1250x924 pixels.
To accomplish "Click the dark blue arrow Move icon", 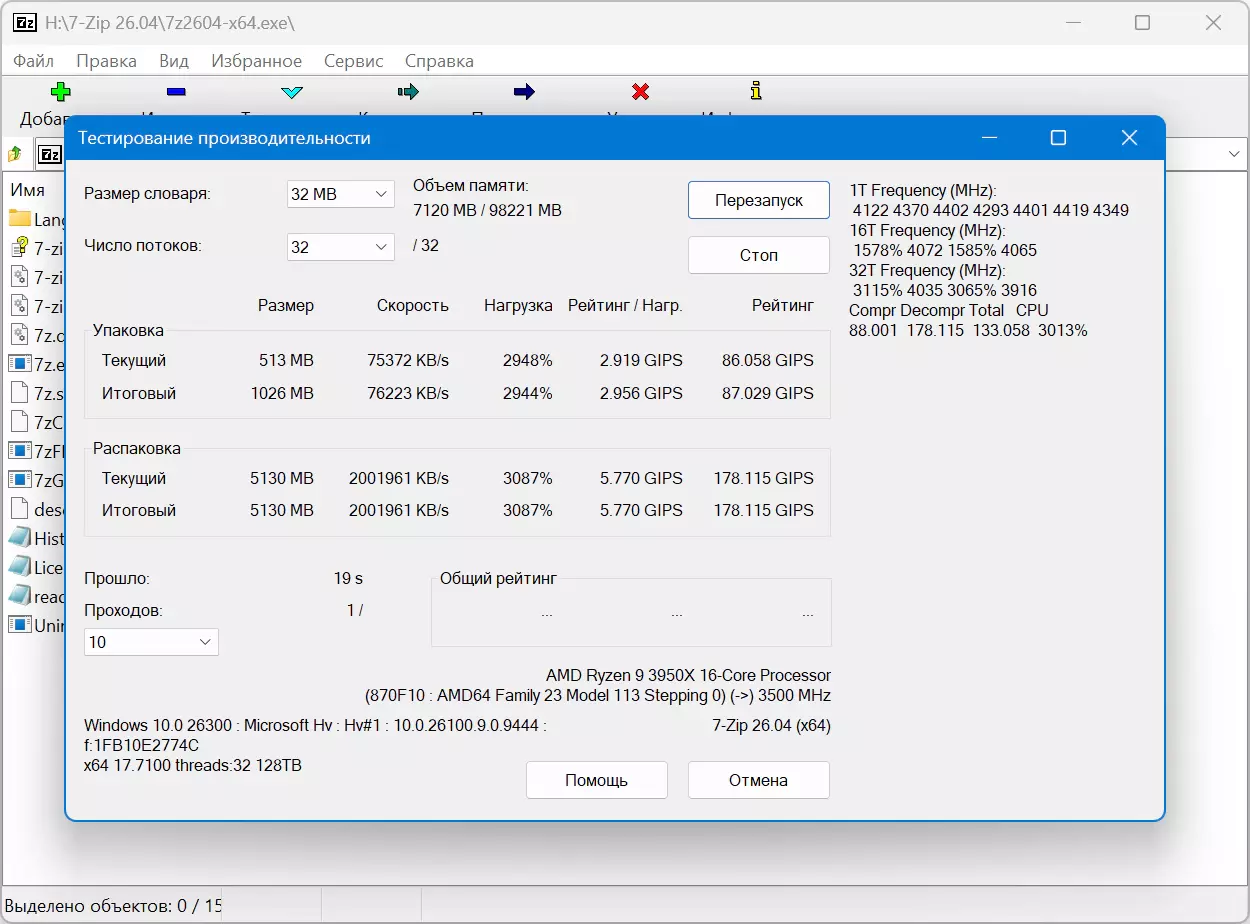I will coord(524,92).
